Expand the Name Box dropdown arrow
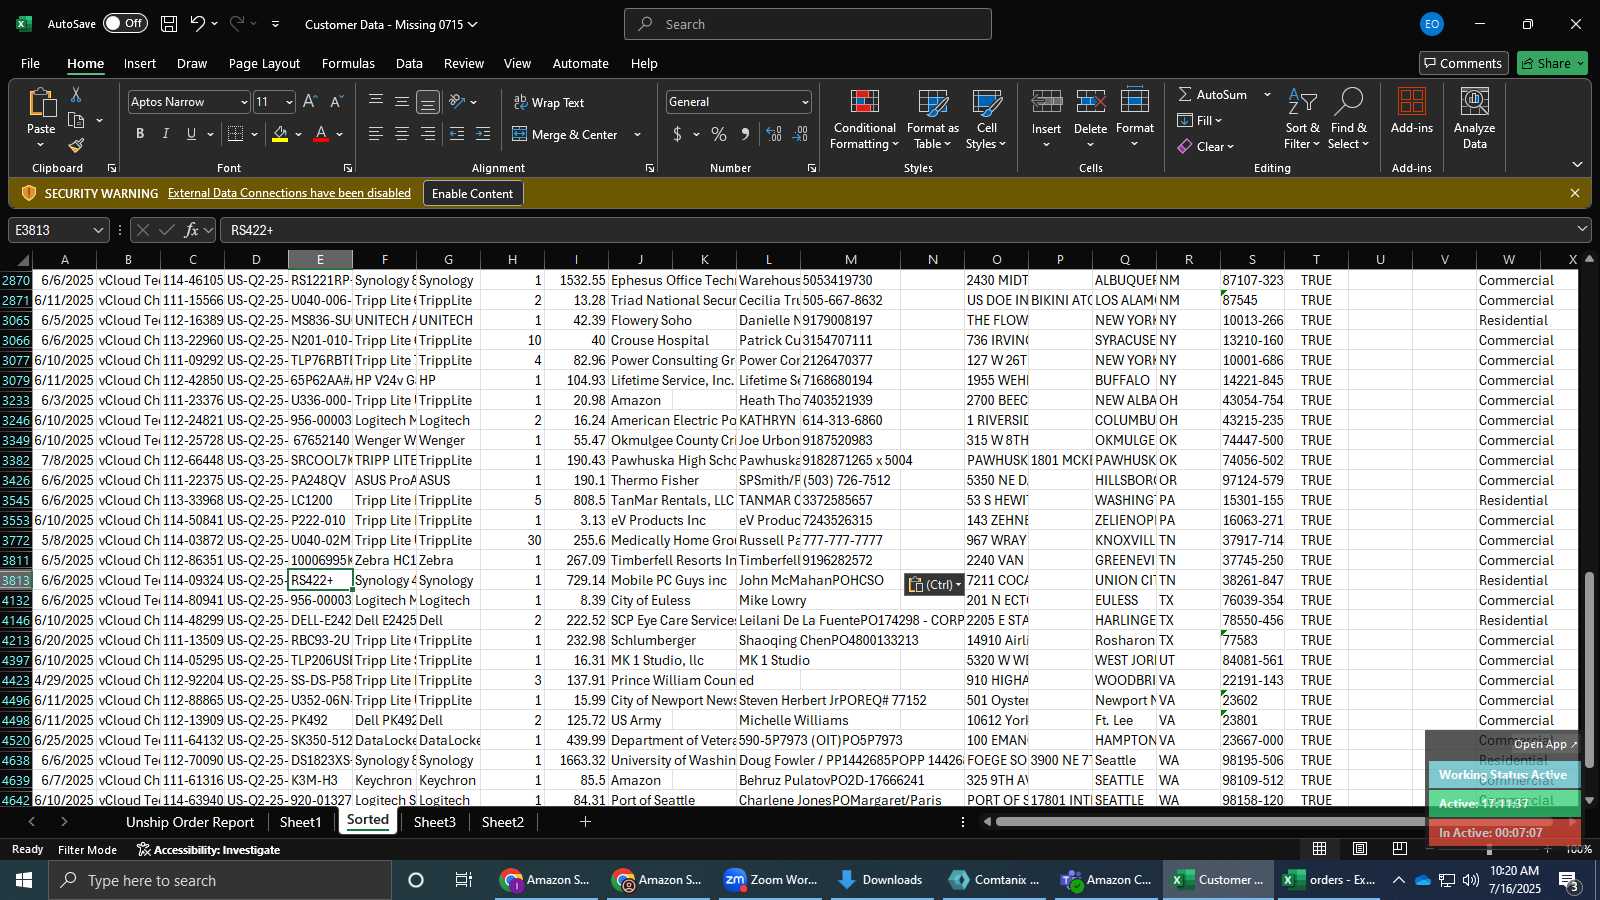This screenshot has width=1600, height=900. click(x=98, y=230)
